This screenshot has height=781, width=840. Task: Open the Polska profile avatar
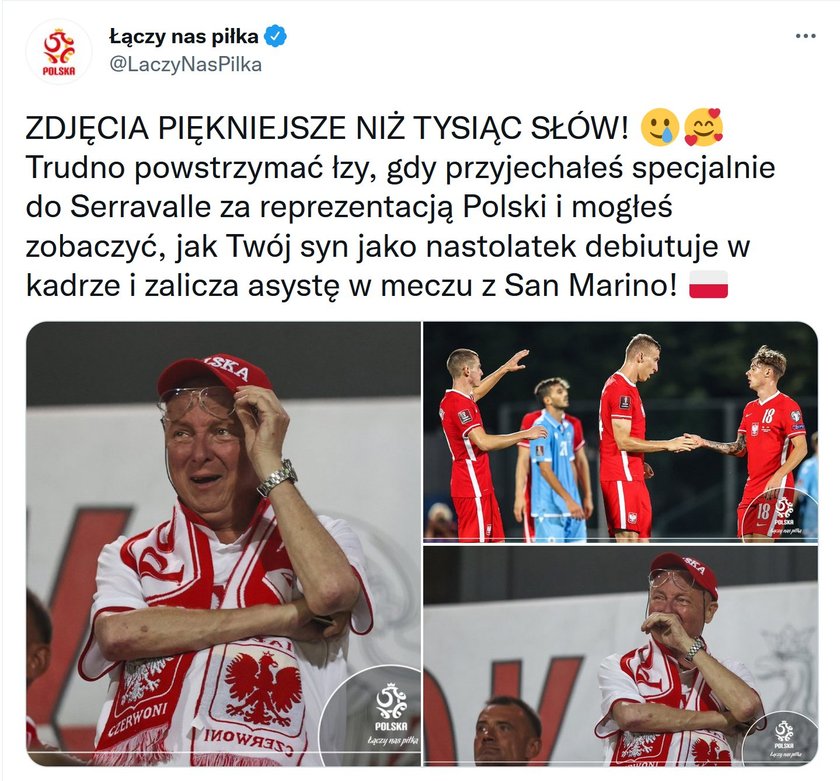[59, 51]
